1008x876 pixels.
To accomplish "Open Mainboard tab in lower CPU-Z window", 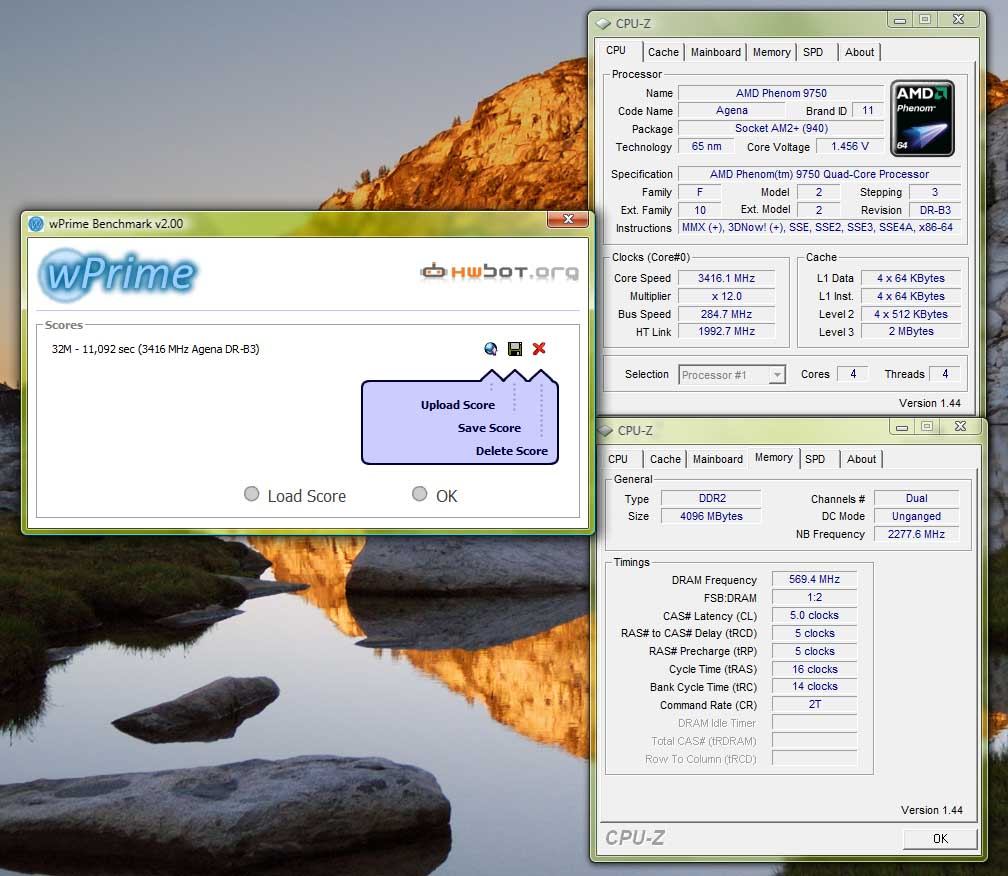I will coord(717,459).
